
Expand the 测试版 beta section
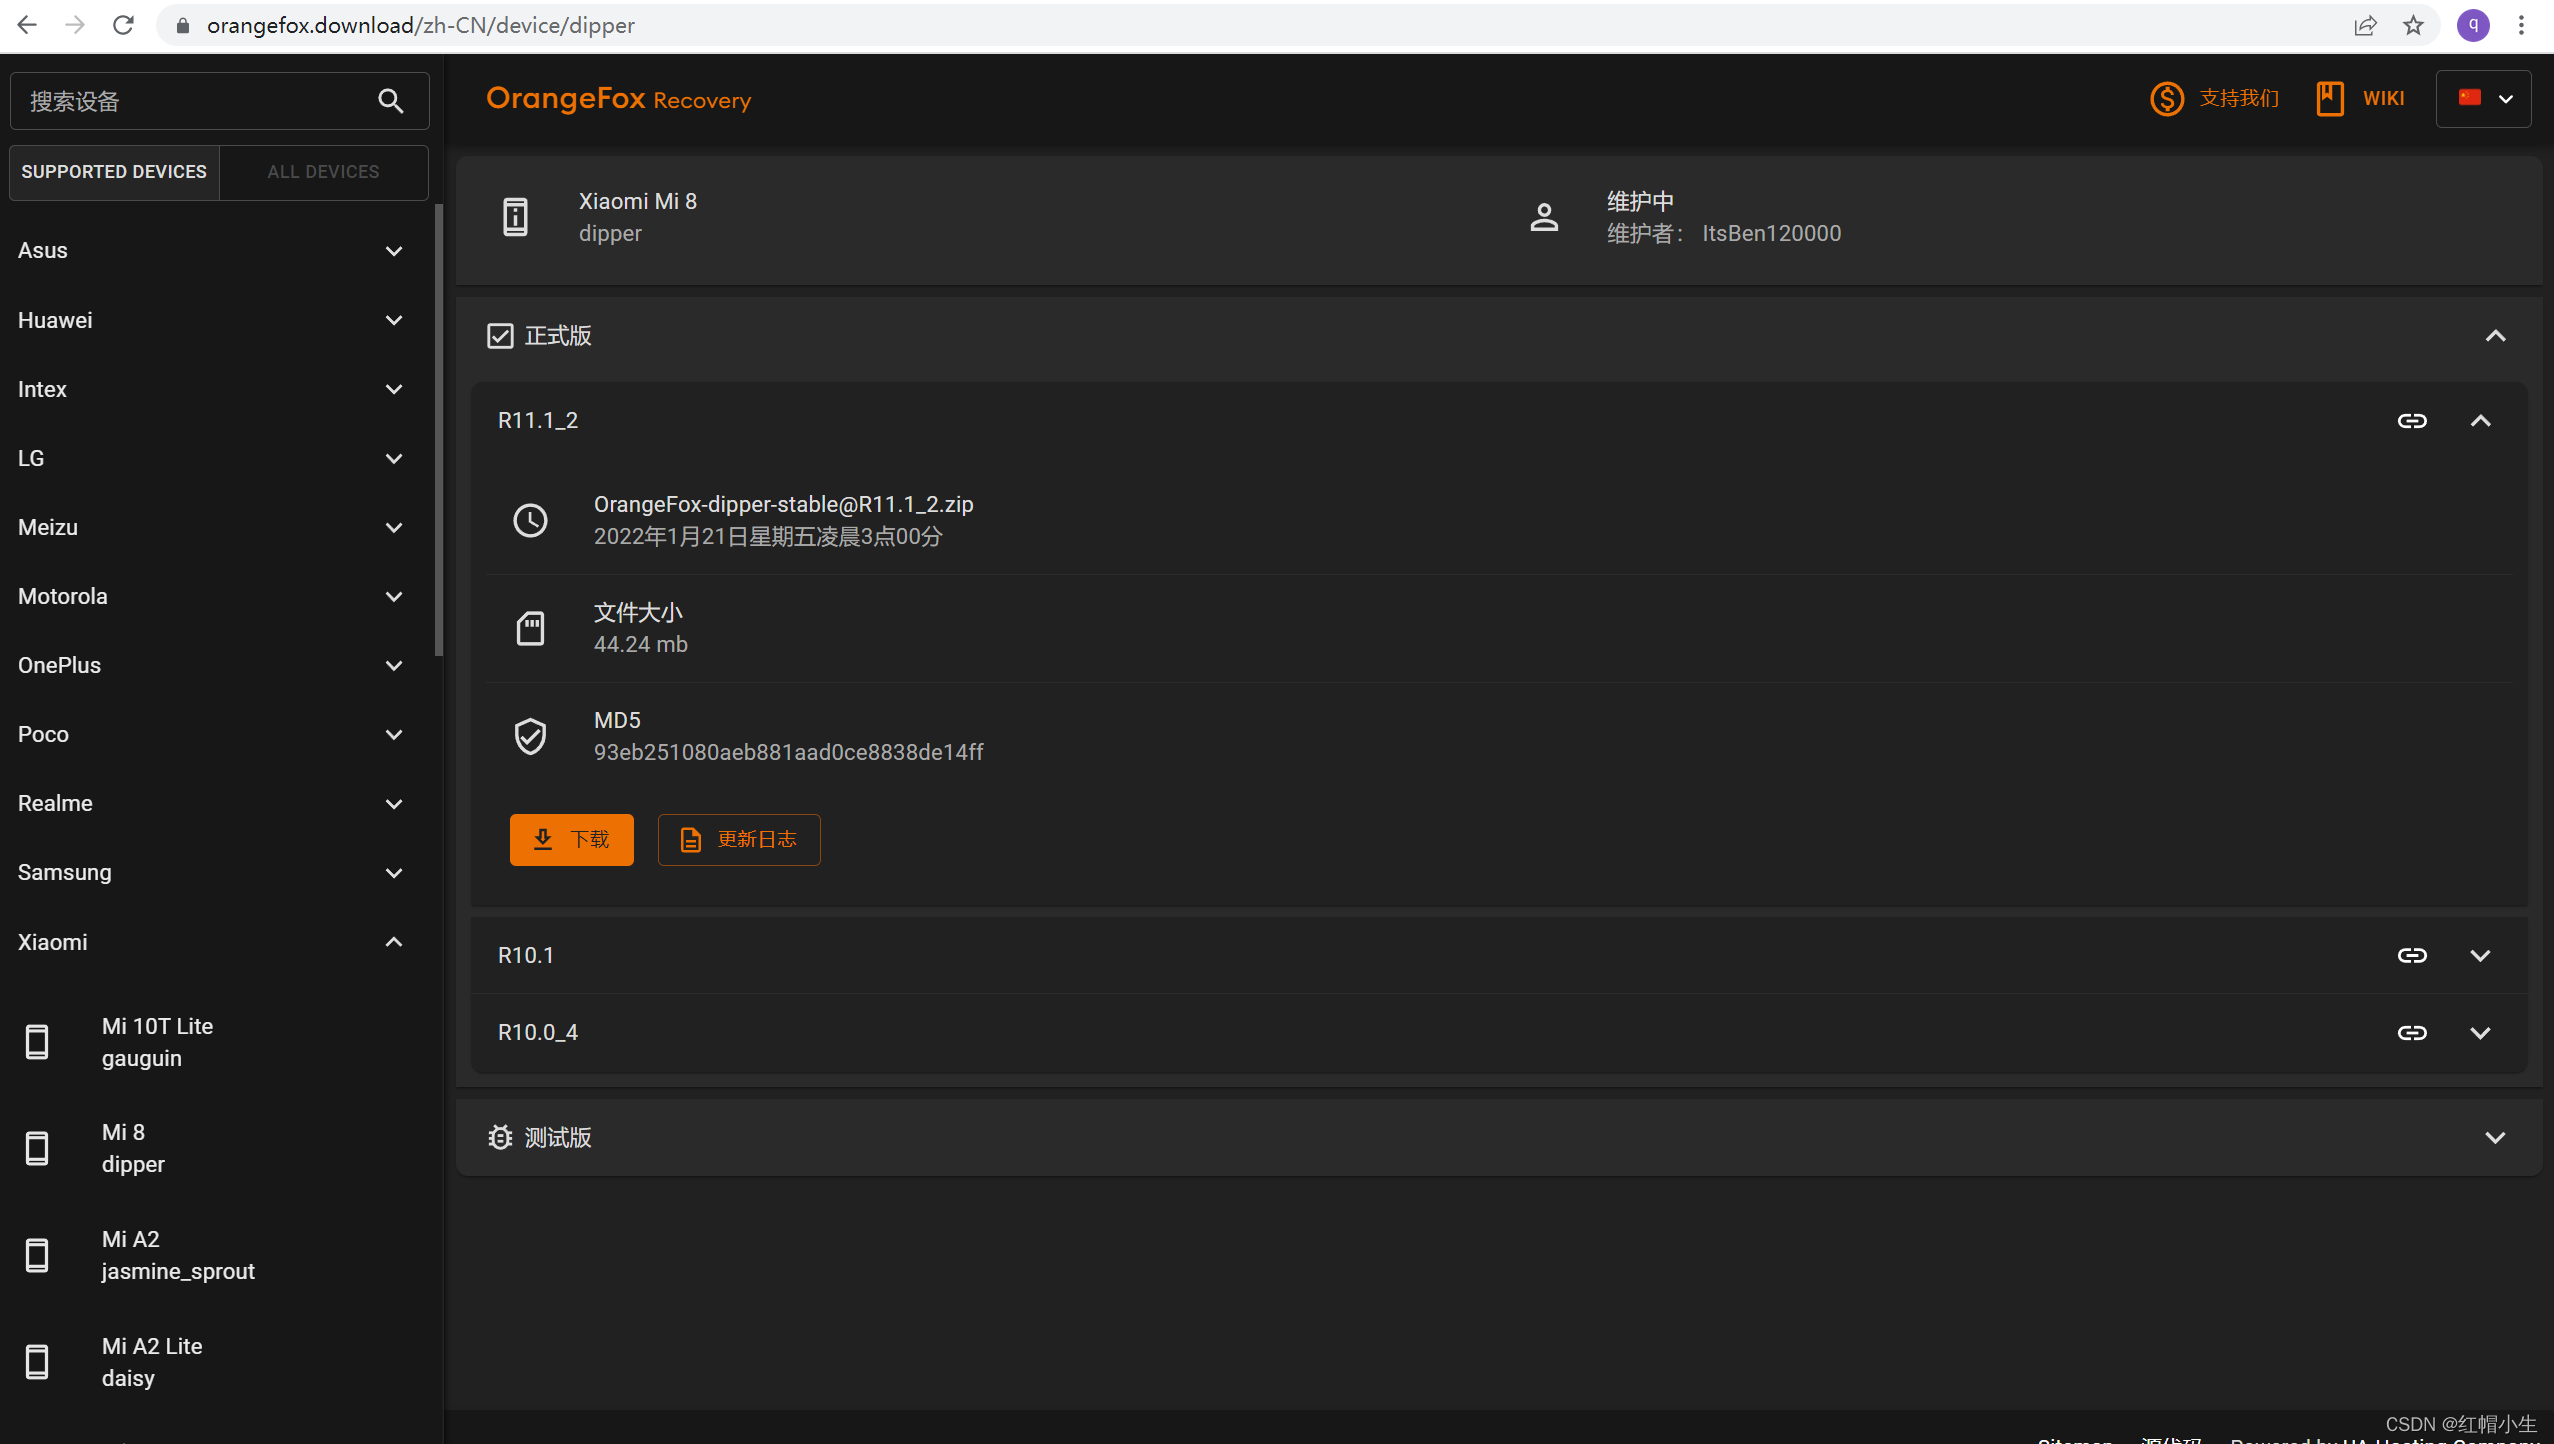(2495, 1138)
